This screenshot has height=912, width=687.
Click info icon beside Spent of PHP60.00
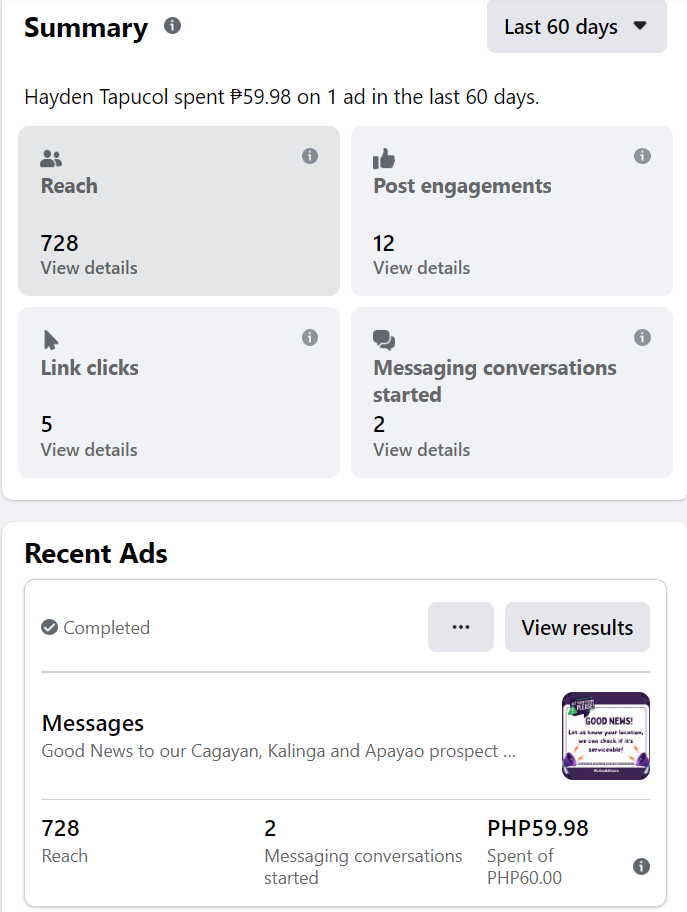(x=642, y=866)
